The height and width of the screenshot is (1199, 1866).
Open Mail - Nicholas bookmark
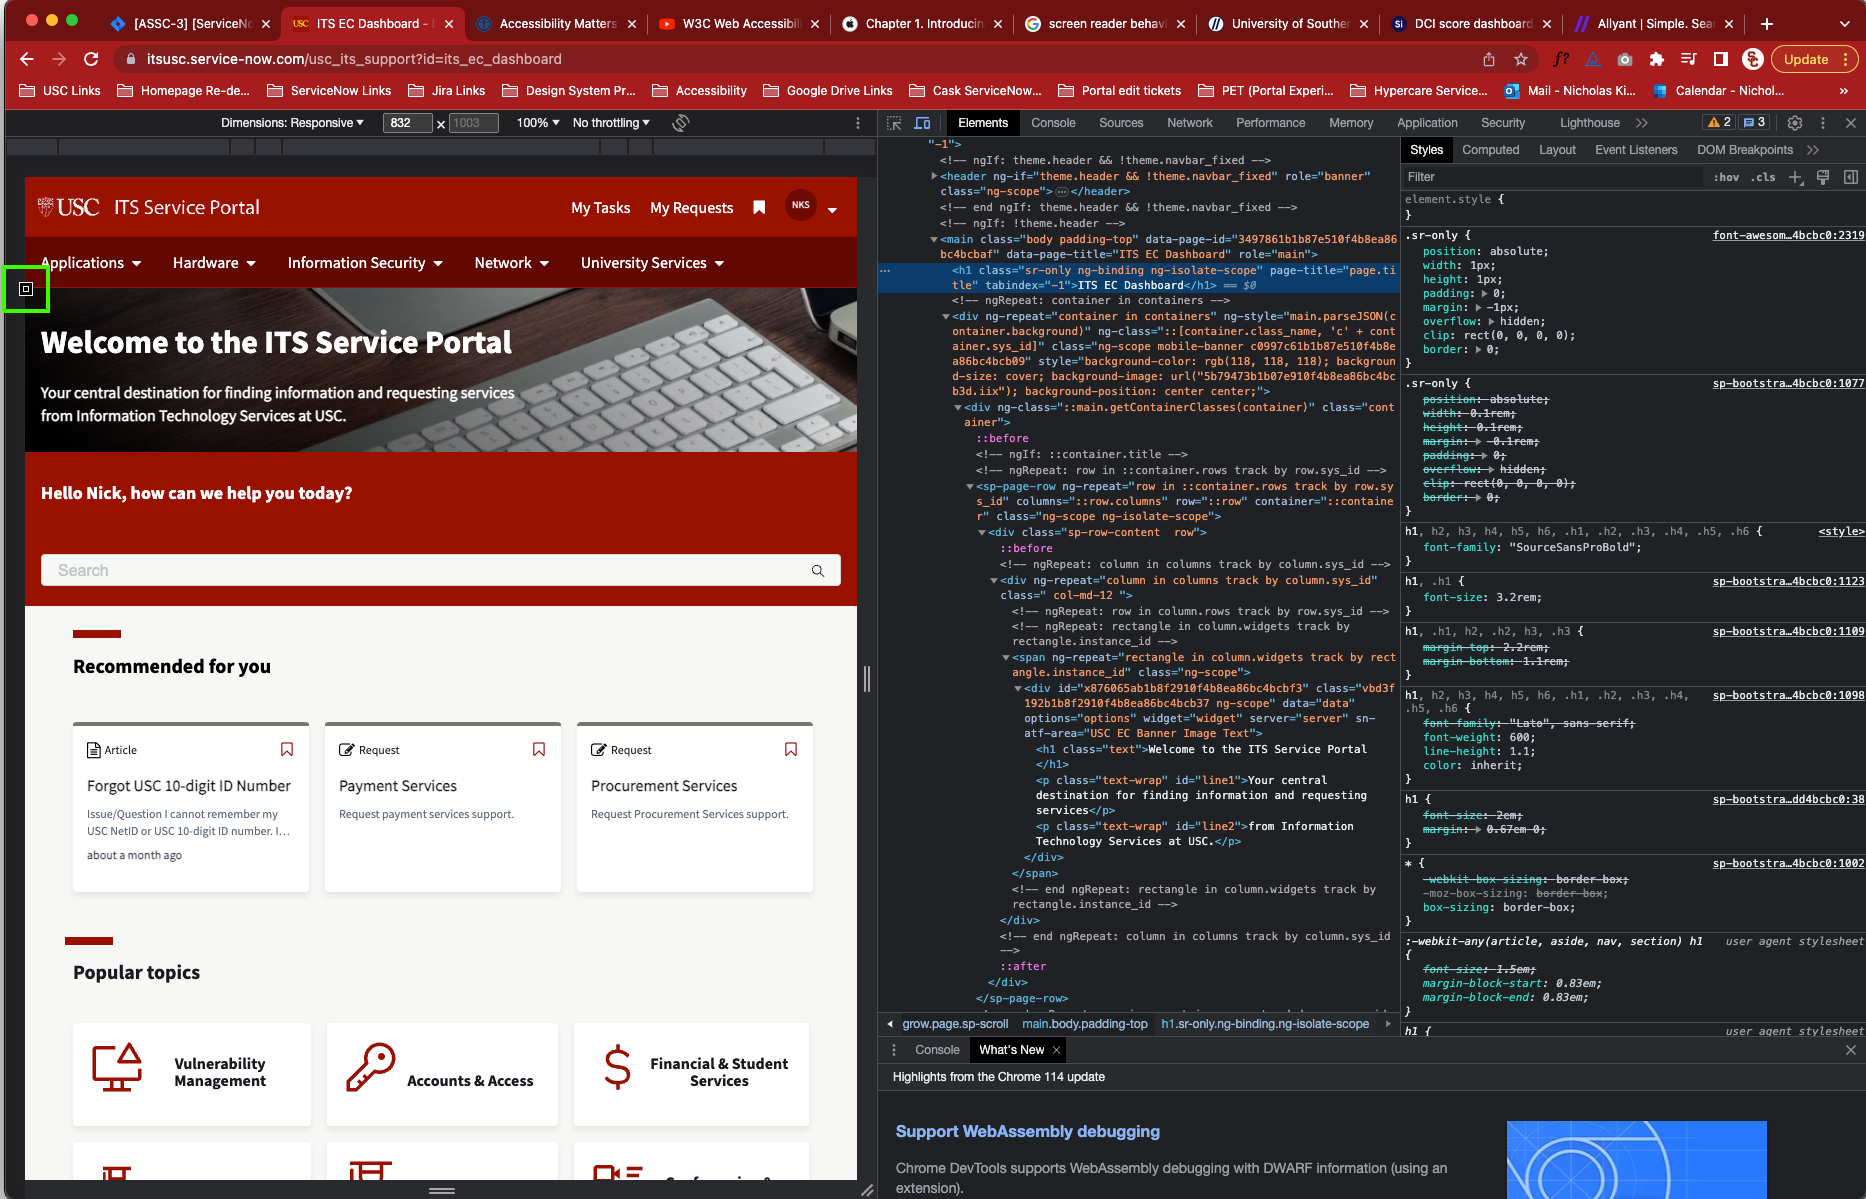[x=1570, y=90]
